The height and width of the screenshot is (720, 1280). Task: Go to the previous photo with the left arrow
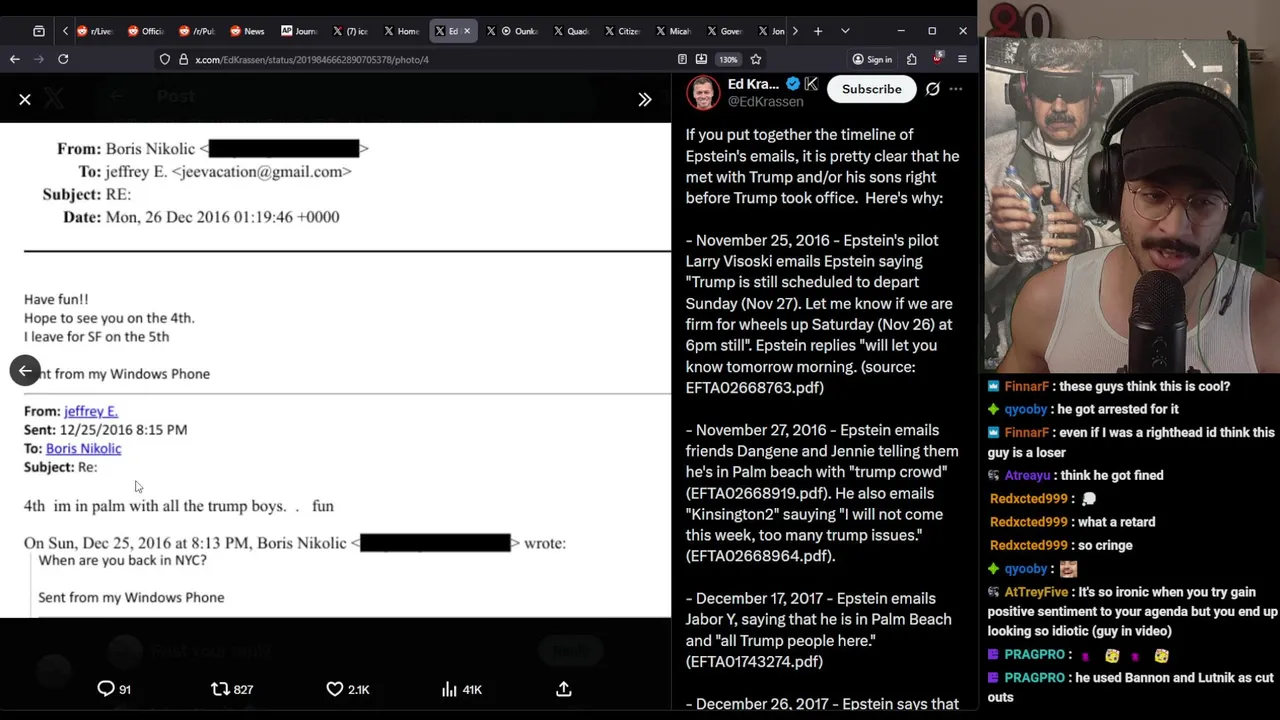[x=25, y=370]
